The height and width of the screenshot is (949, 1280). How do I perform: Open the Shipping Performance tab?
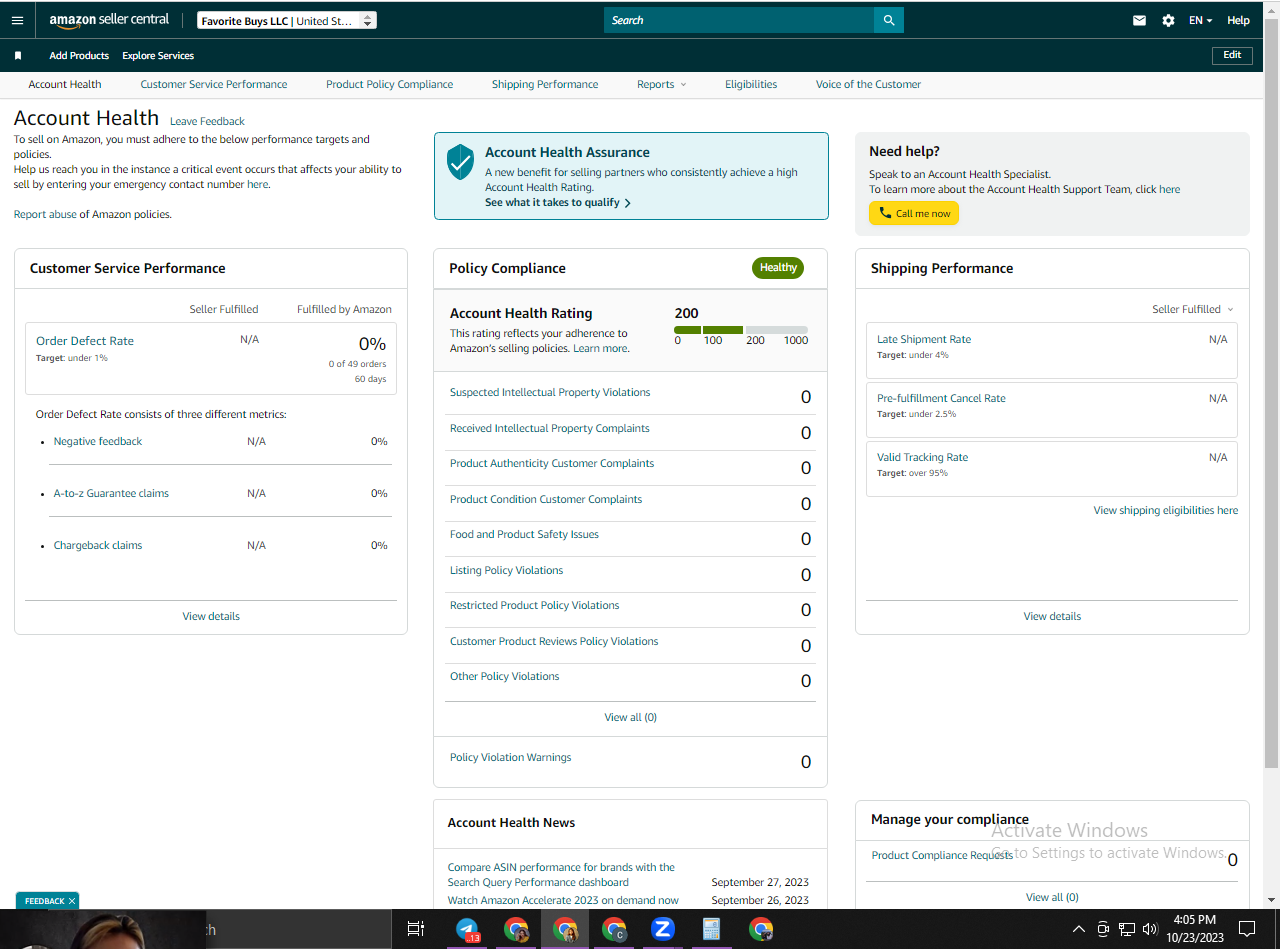coord(545,84)
